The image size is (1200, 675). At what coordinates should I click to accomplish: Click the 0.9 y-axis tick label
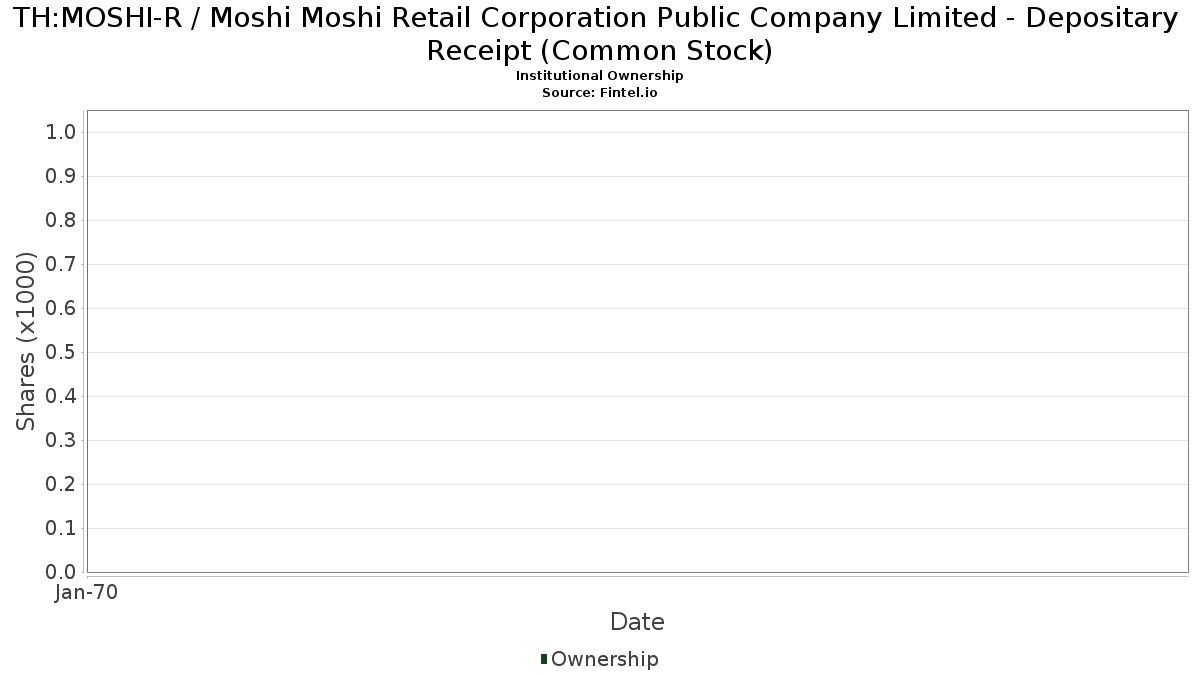[62, 177]
